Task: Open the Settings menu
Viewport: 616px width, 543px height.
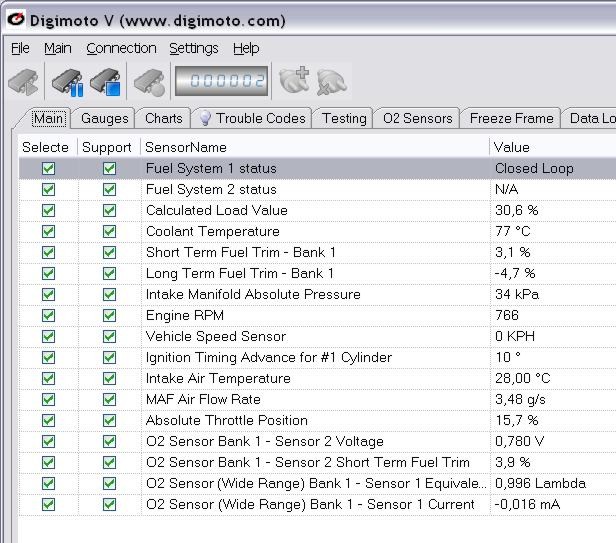Action: [x=193, y=48]
